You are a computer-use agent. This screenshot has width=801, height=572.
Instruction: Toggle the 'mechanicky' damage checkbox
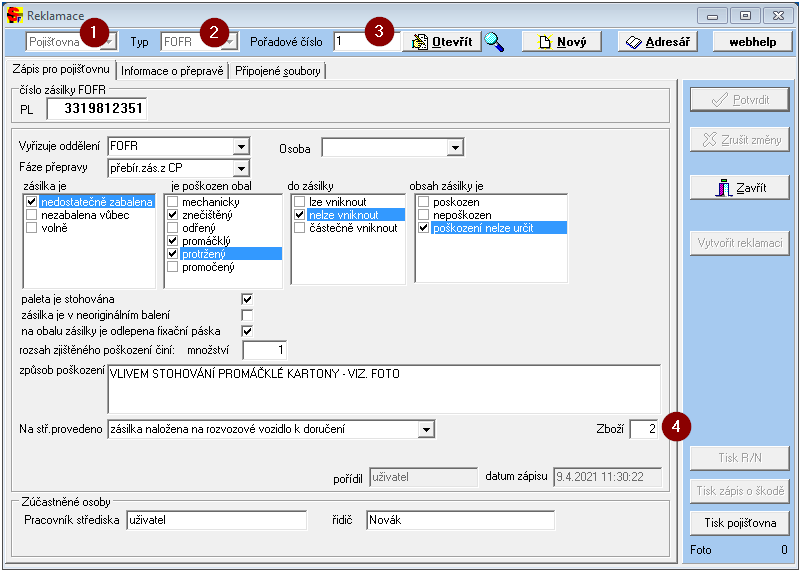pos(173,202)
